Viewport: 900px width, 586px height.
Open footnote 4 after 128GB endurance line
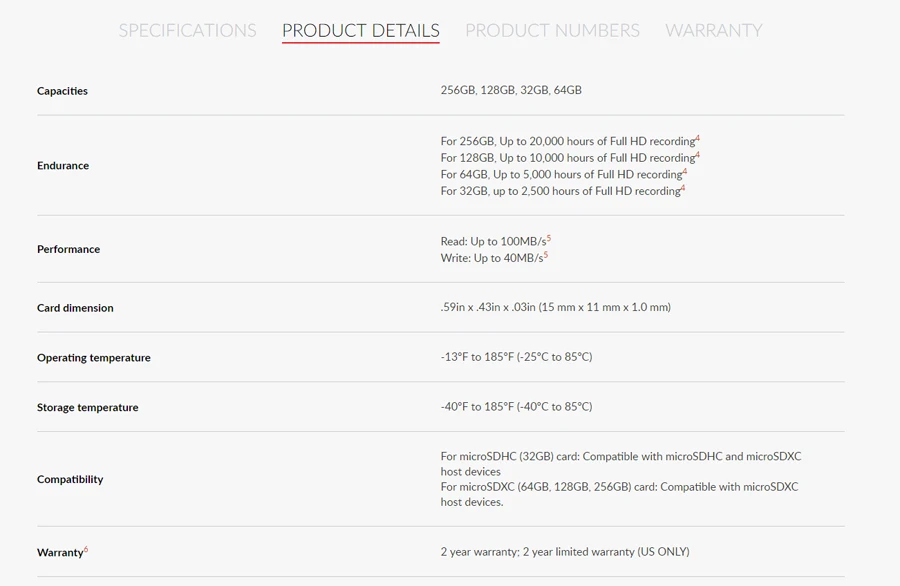[x=698, y=155]
